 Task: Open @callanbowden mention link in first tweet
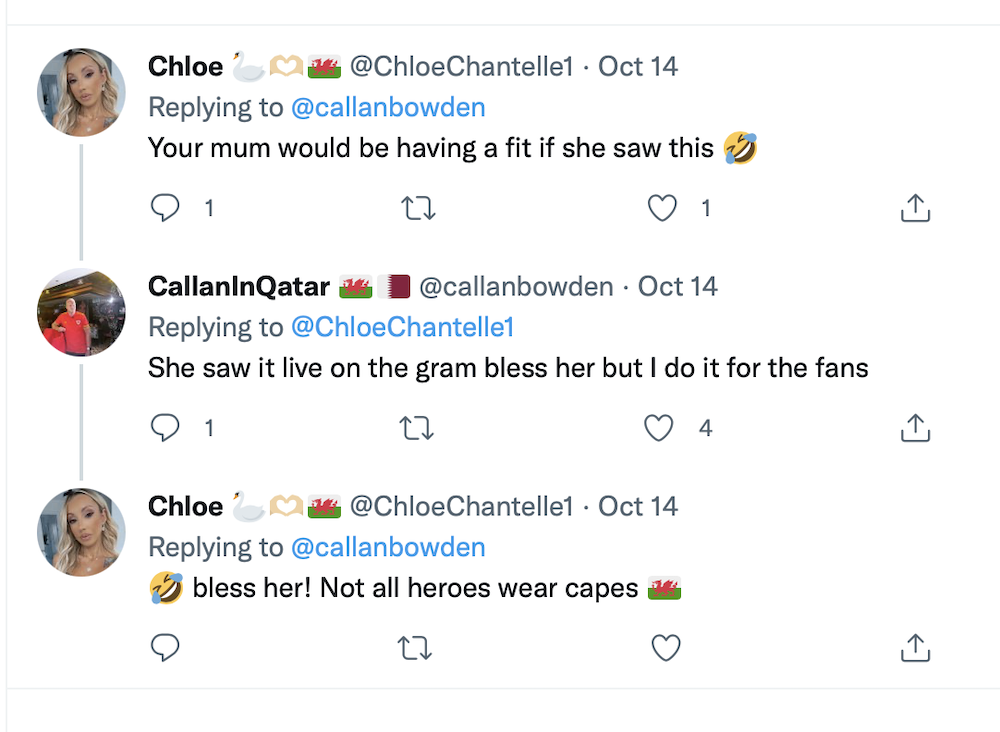[x=388, y=107]
